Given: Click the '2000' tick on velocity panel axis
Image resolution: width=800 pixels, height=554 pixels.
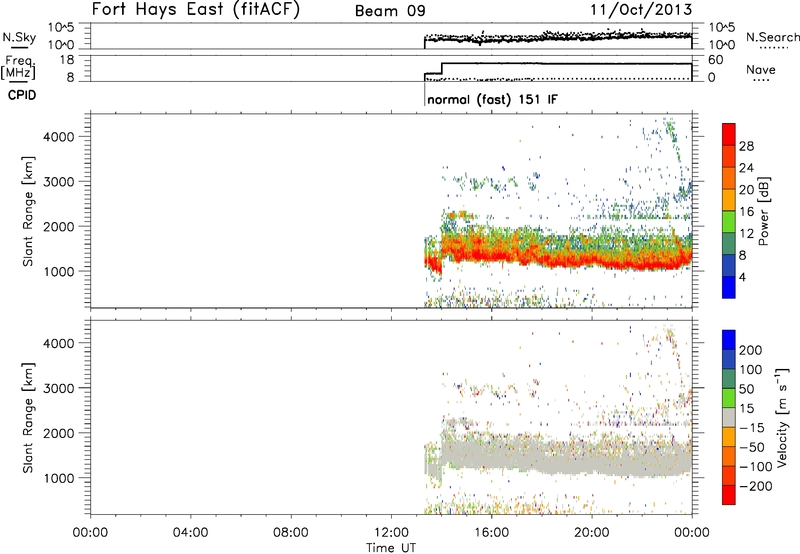Looking at the screenshot, I should [x=59, y=433].
